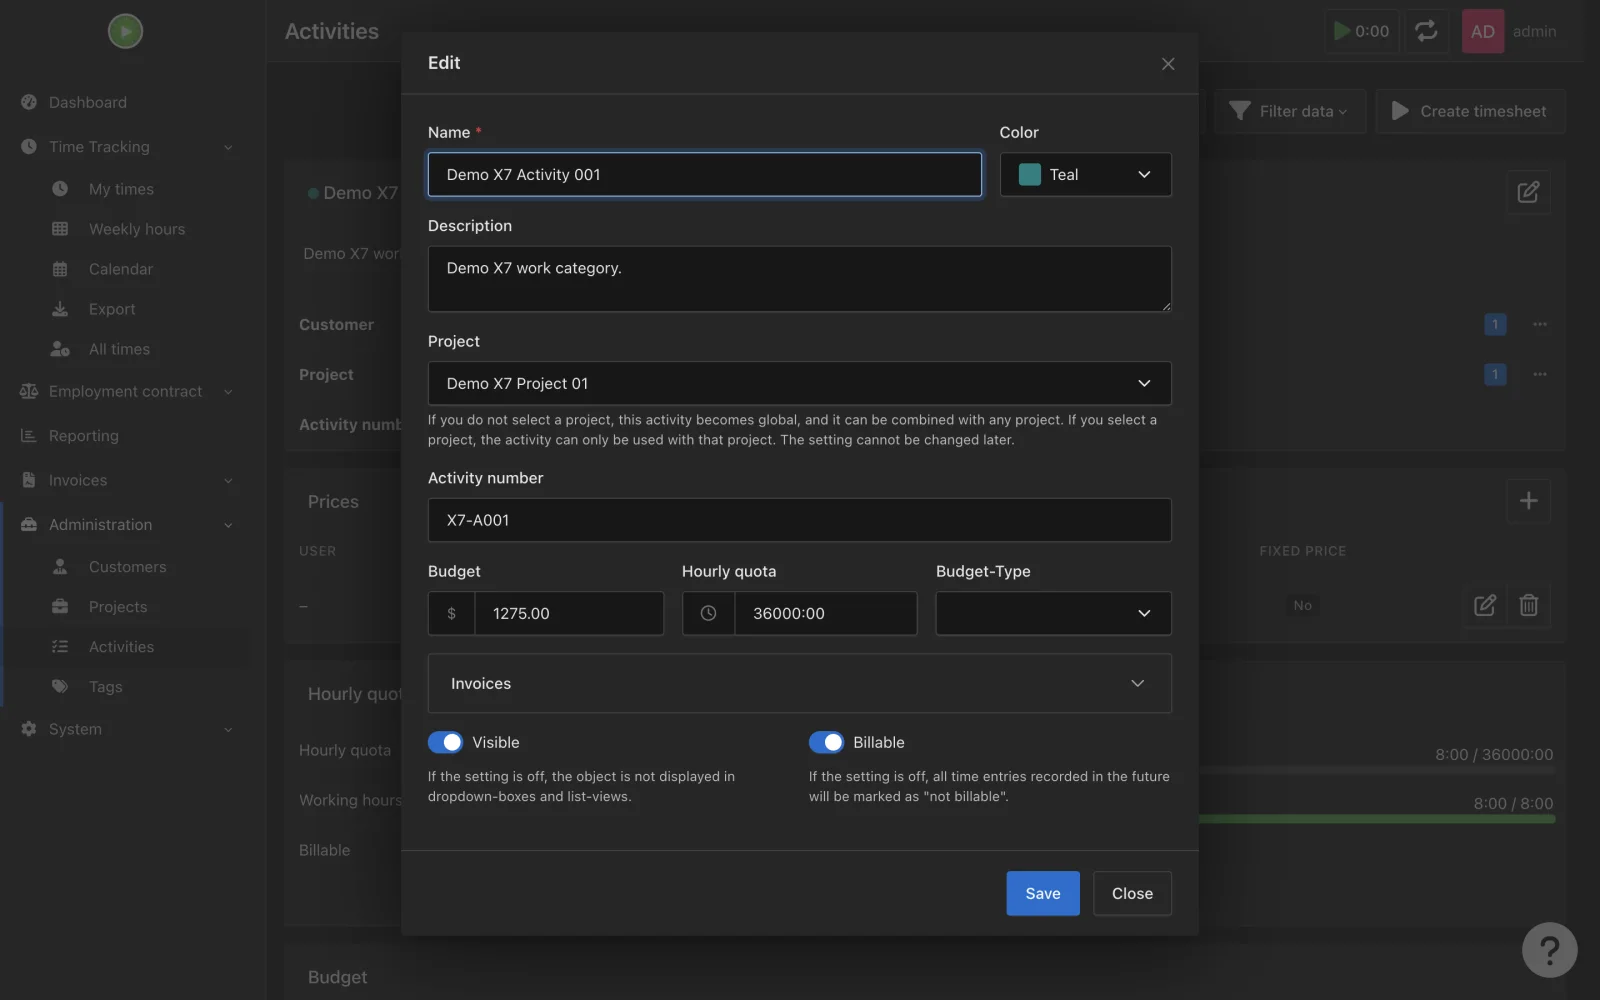This screenshot has width=1600, height=1000.
Task: Open Weekly hours page
Action: [x=137, y=229]
